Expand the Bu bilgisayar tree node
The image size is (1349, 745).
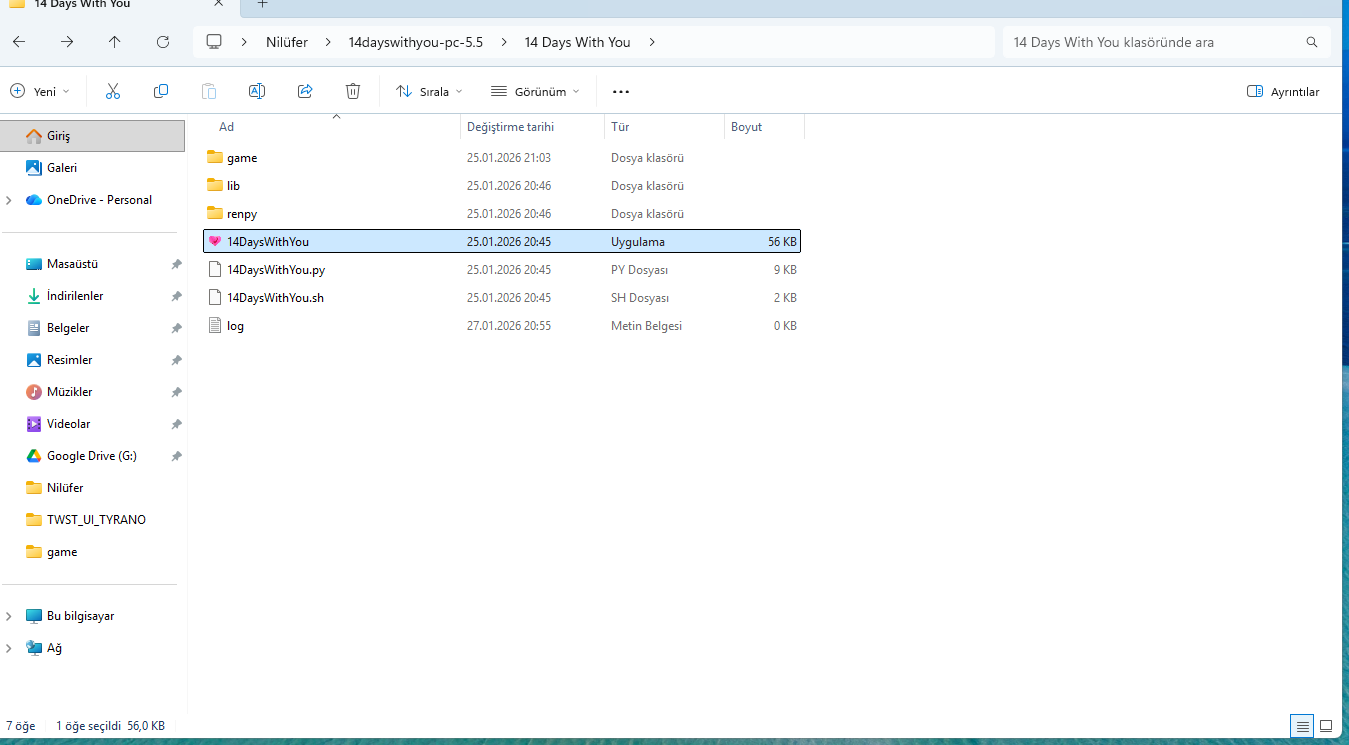(x=9, y=616)
